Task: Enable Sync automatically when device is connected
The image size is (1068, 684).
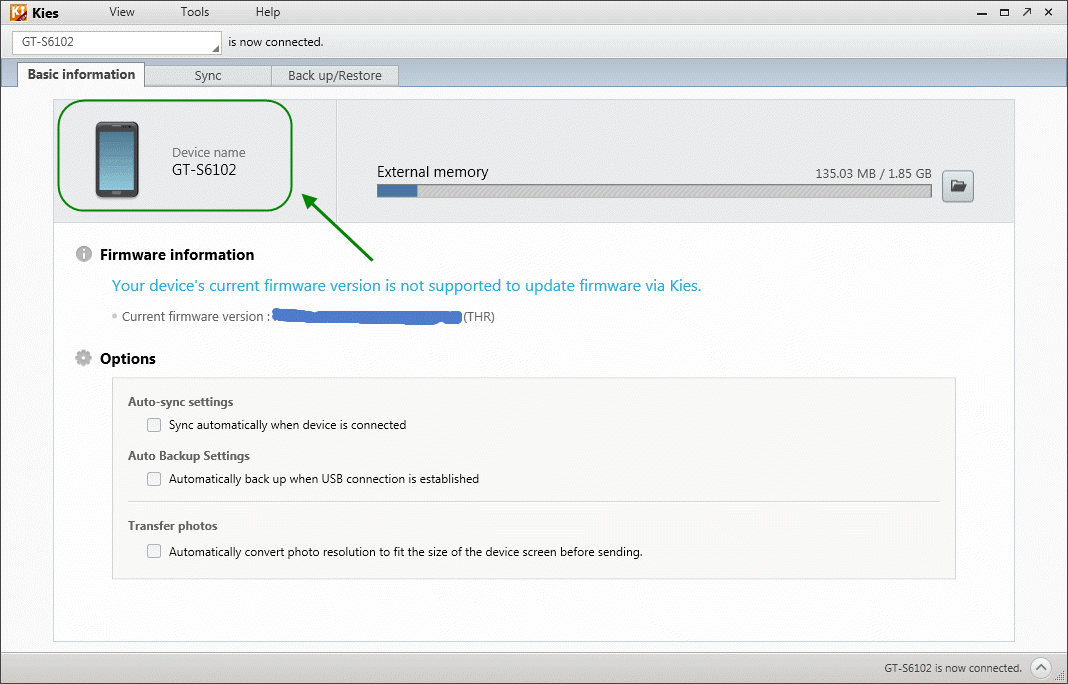Action: pyautogui.click(x=154, y=425)
